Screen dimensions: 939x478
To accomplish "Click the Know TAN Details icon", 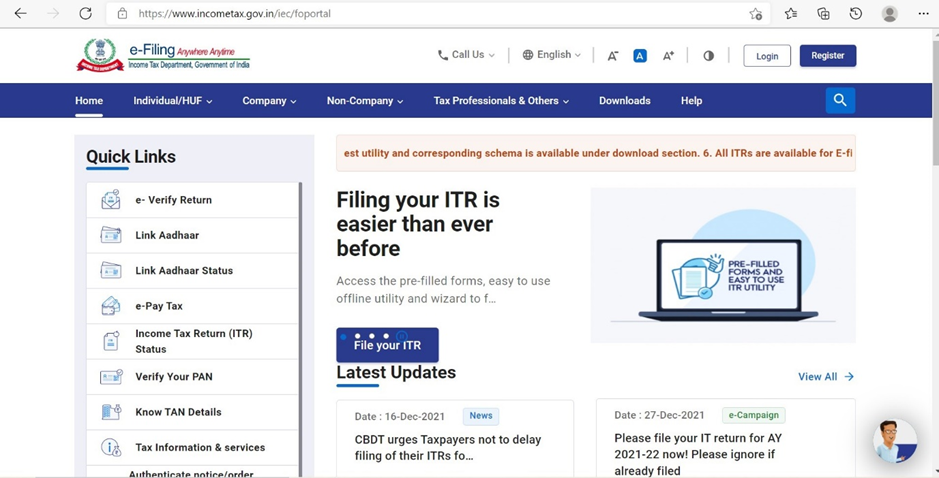I will (111, 412).
